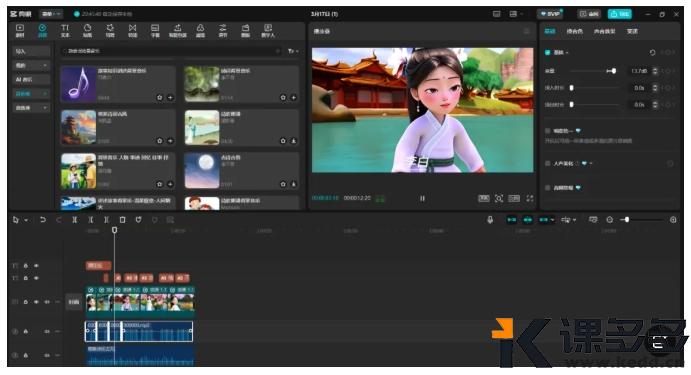Open the Text (TI) tab

tap(65, 30)
